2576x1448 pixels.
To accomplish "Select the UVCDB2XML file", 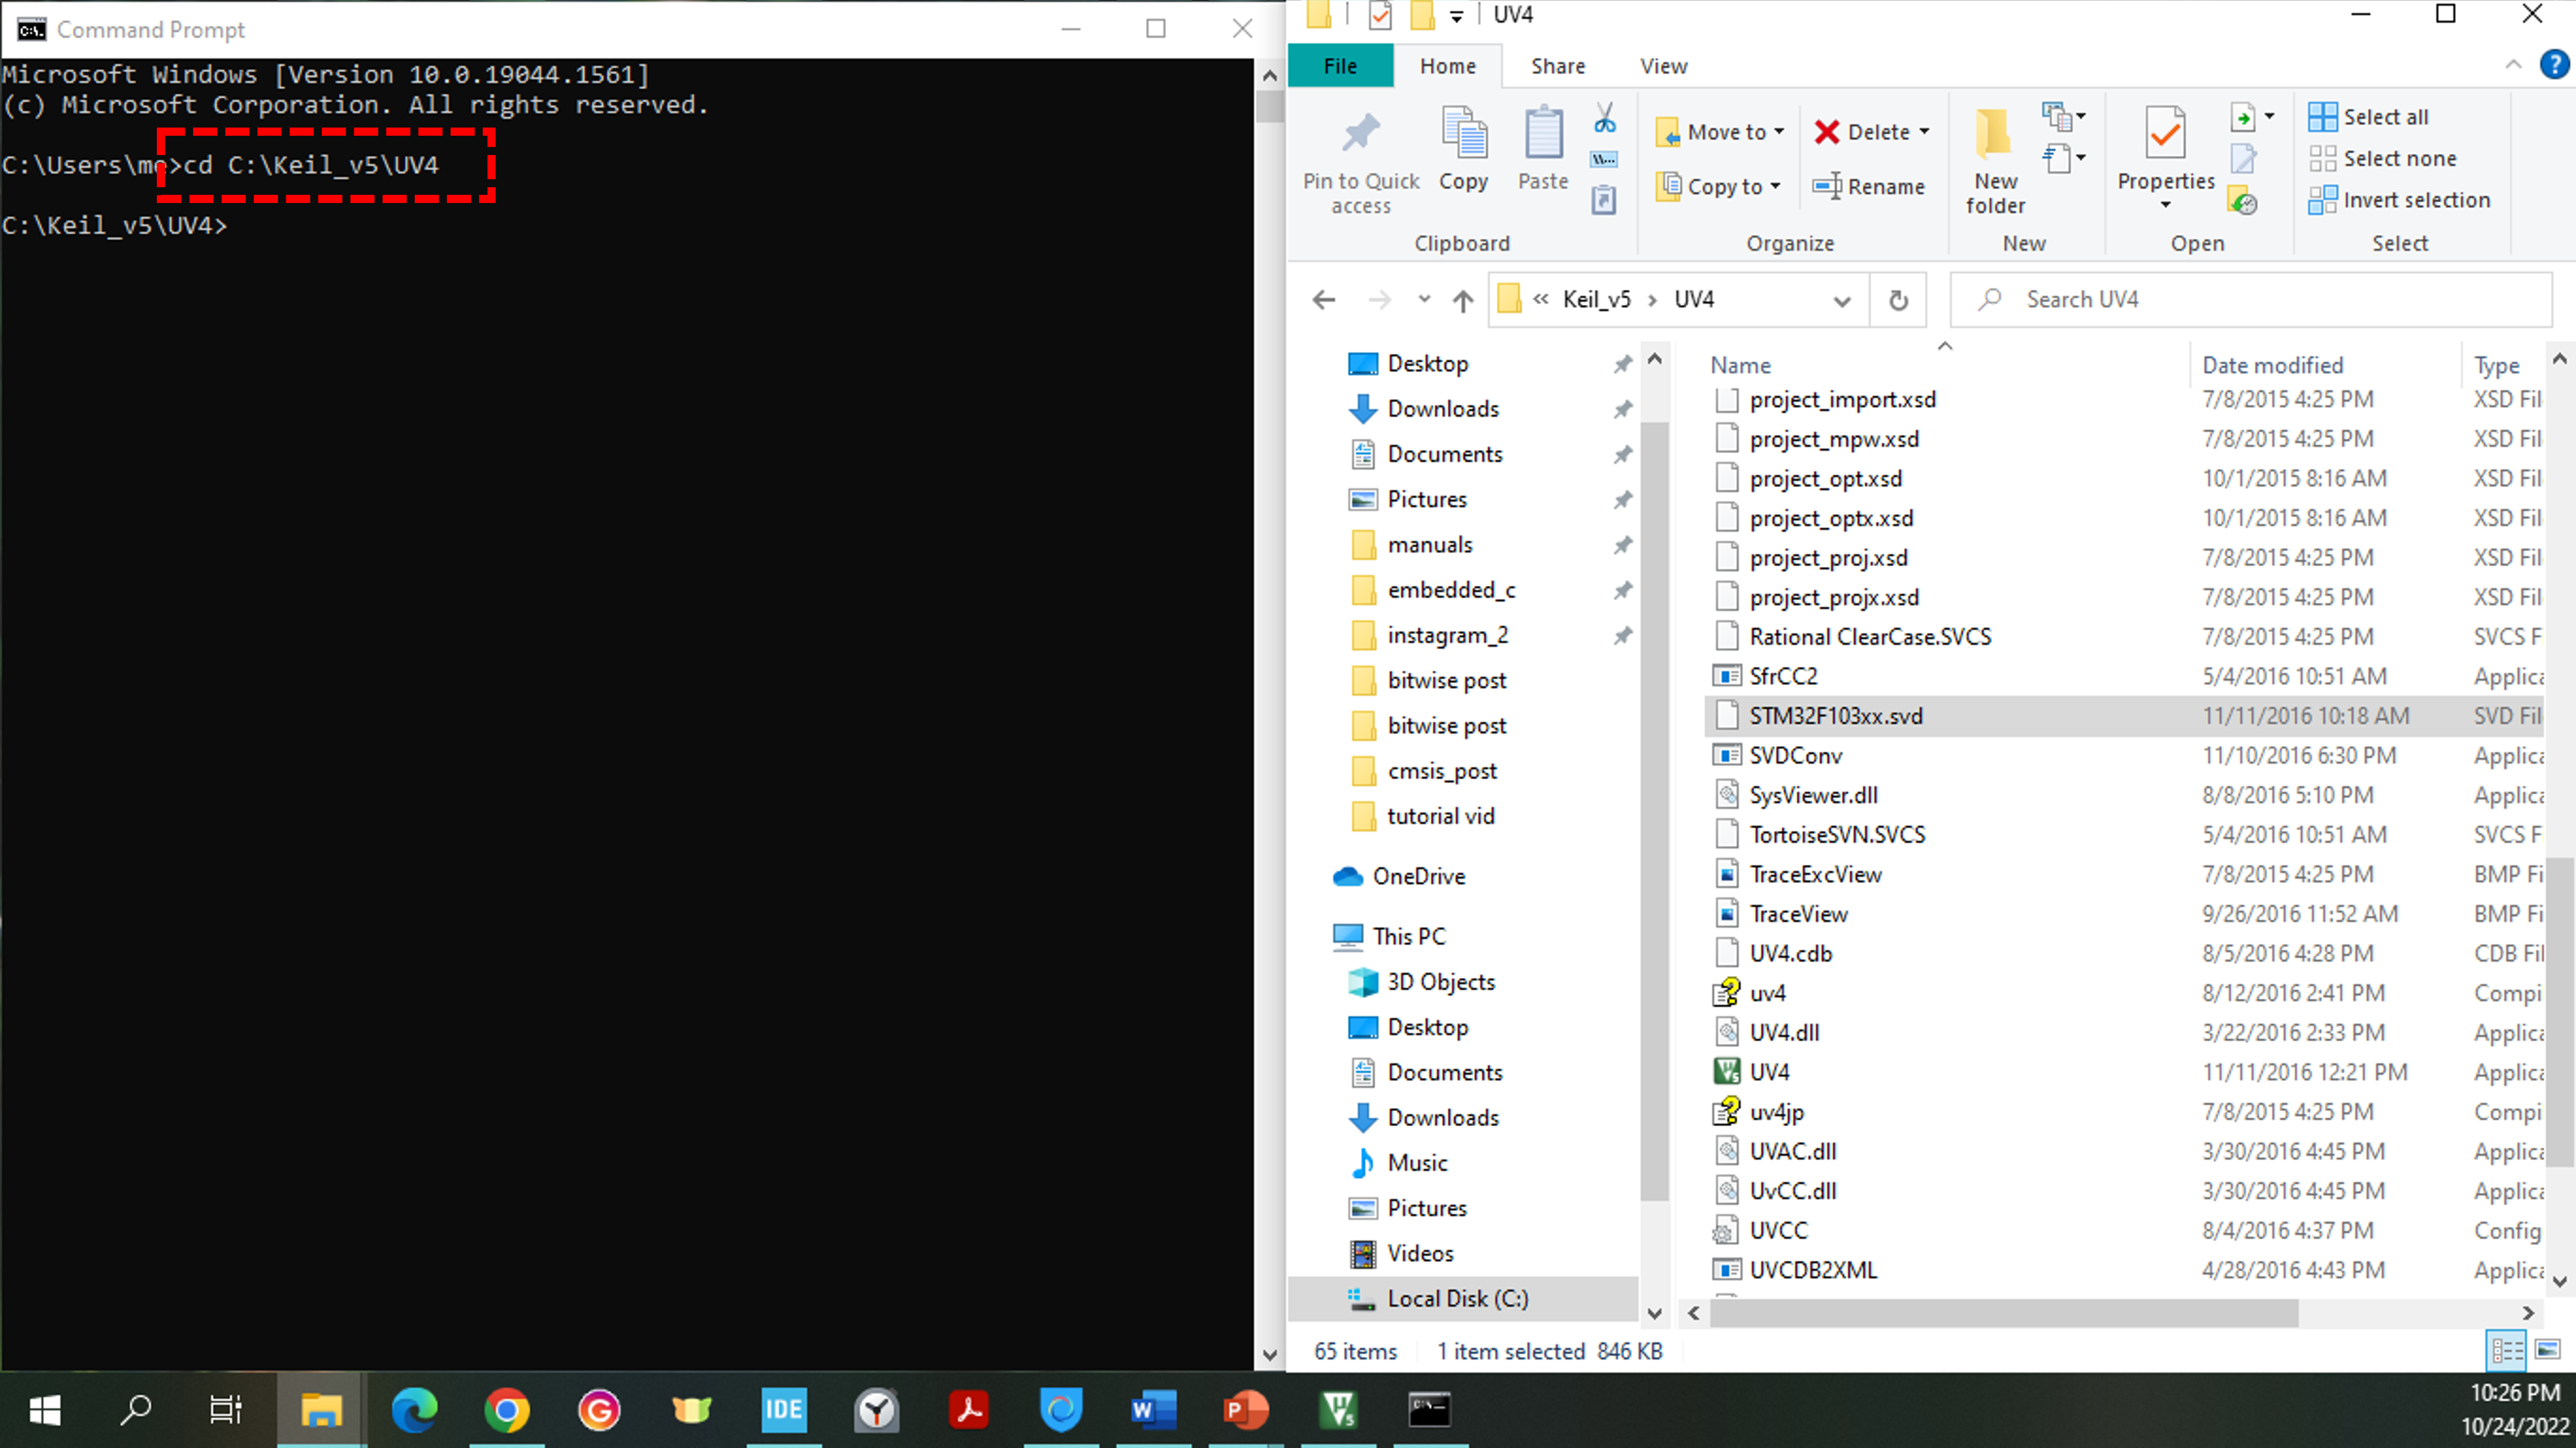I will pyautogui.click(x=1812, y=1270).
